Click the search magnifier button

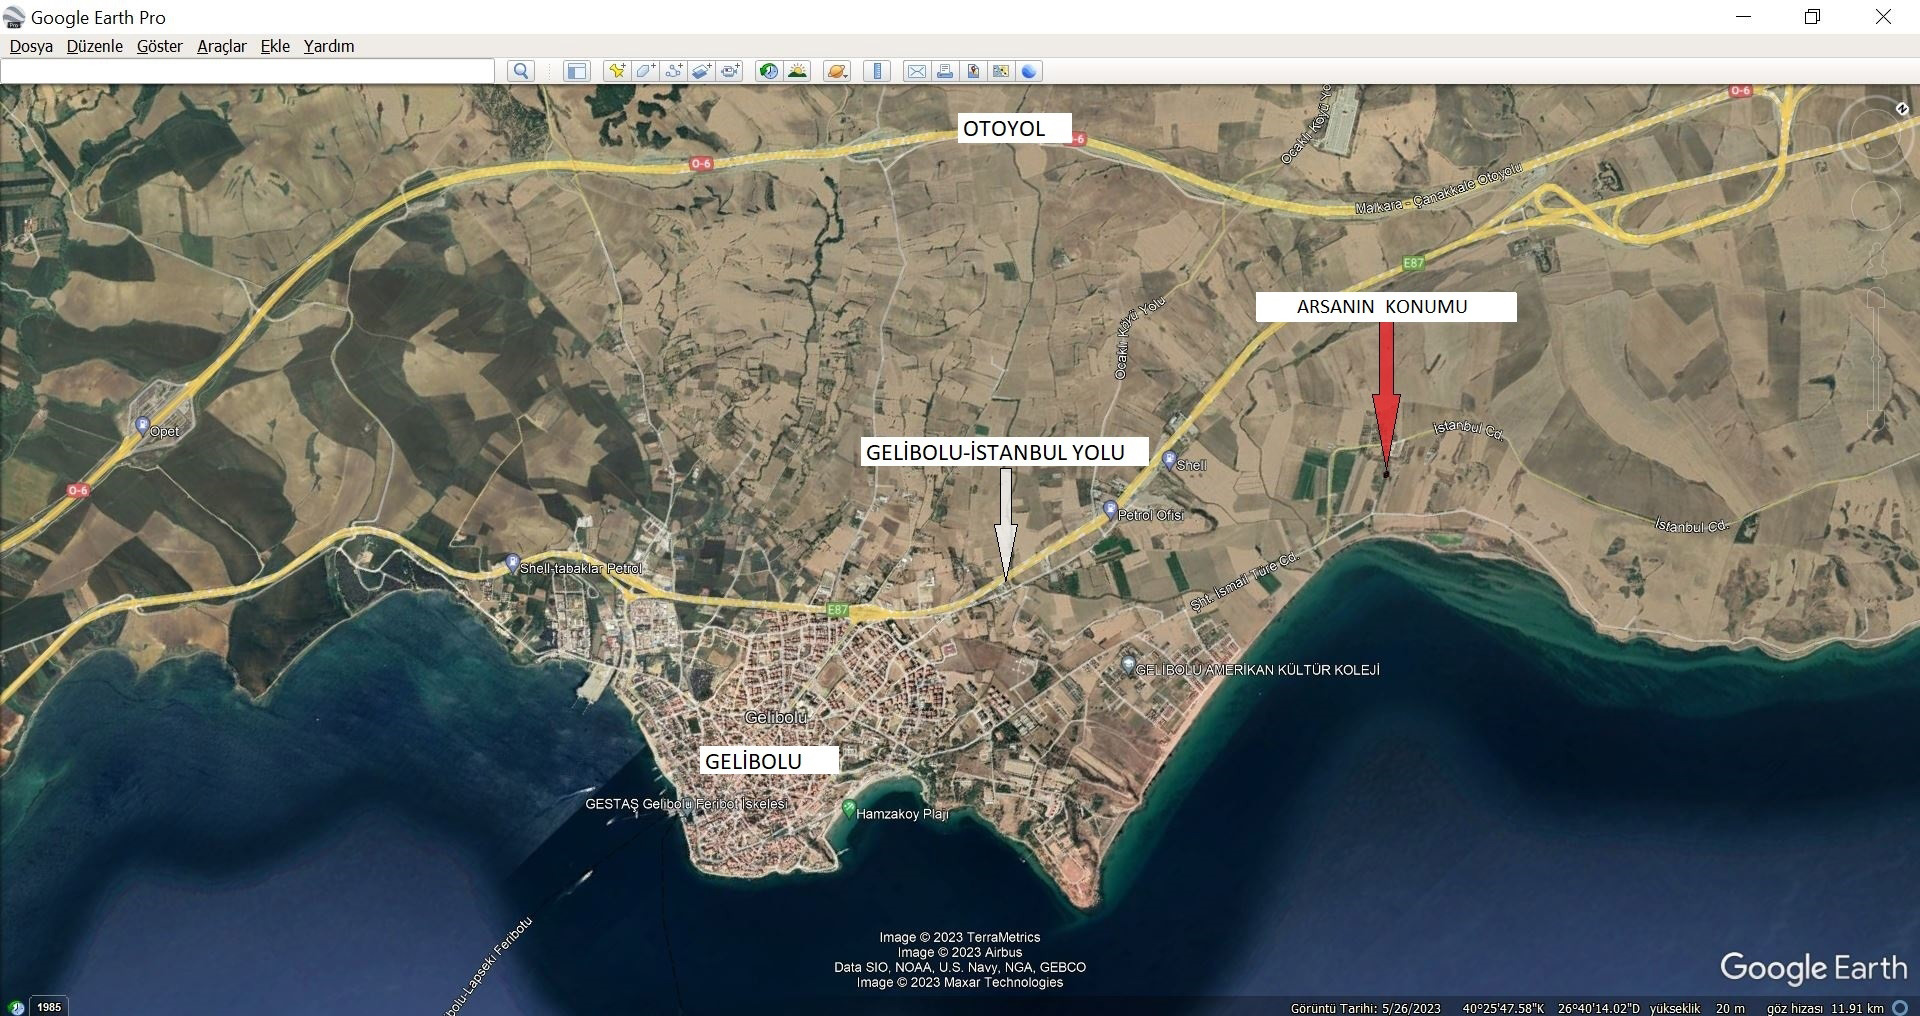point(520,71)
